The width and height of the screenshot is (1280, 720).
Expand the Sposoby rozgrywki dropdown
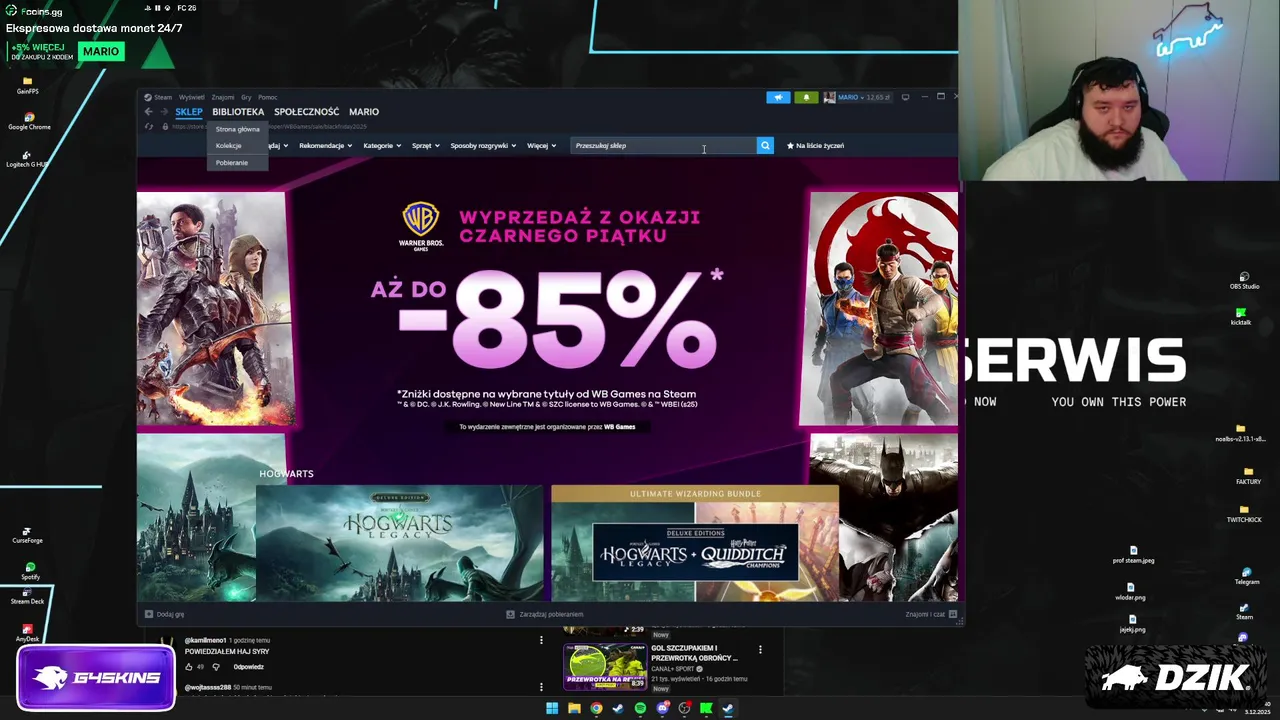[x=483, y=146]
